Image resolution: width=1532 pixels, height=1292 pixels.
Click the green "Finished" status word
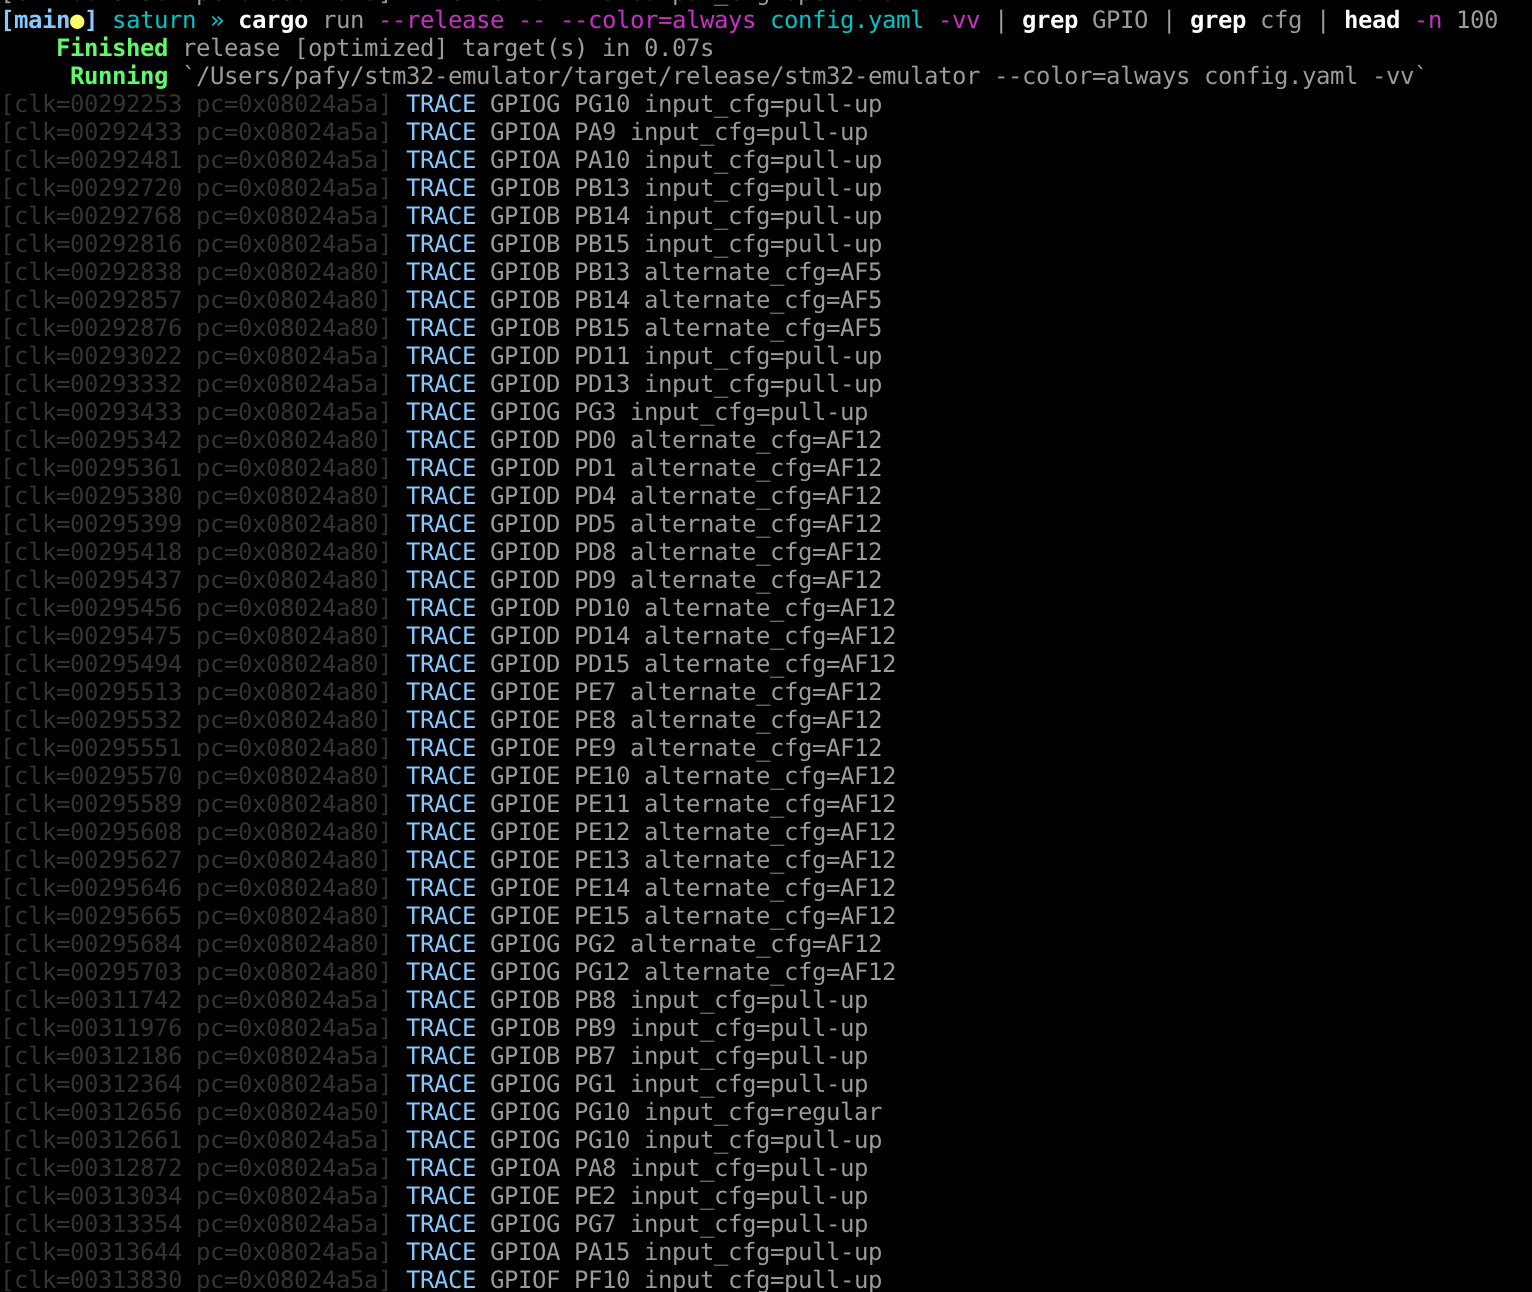112,48
